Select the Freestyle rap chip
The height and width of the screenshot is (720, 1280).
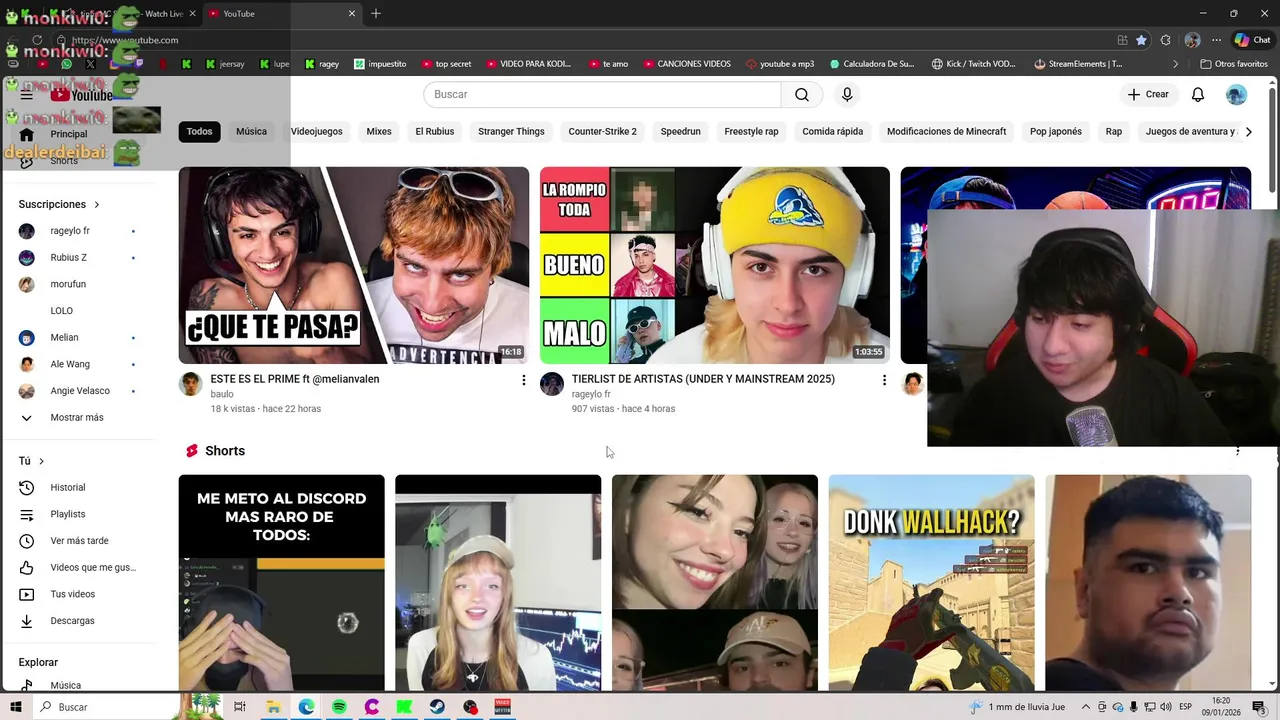751,131
